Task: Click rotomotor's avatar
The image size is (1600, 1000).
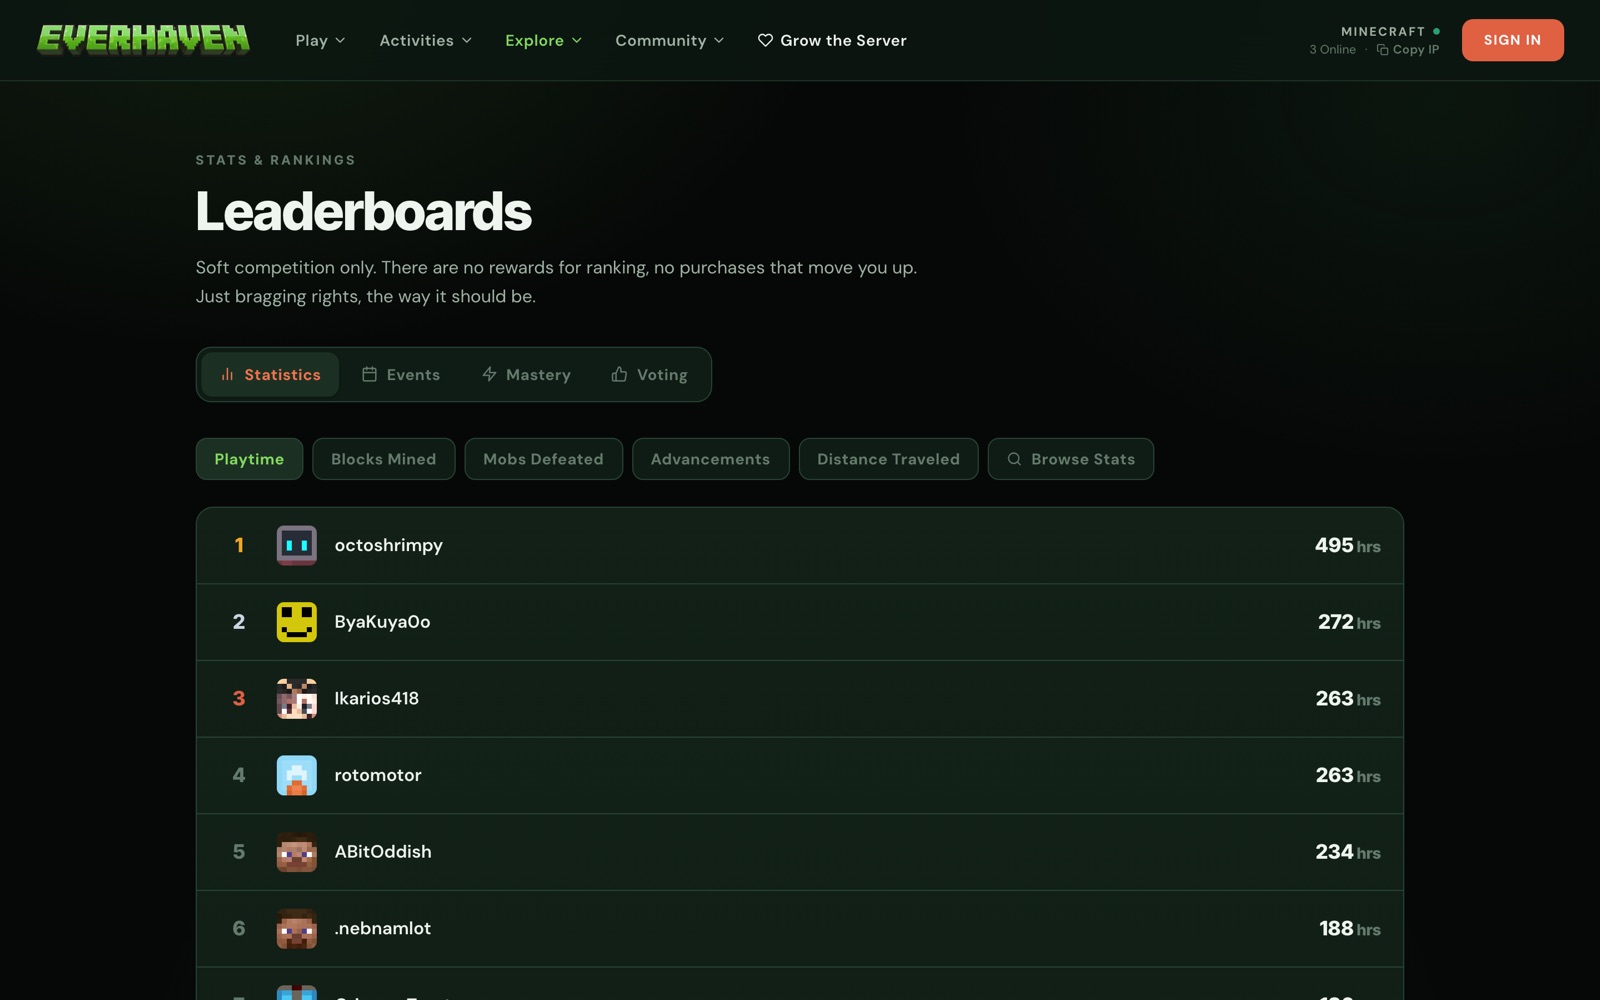Action: pyautogui.click(x=297, y=775)
